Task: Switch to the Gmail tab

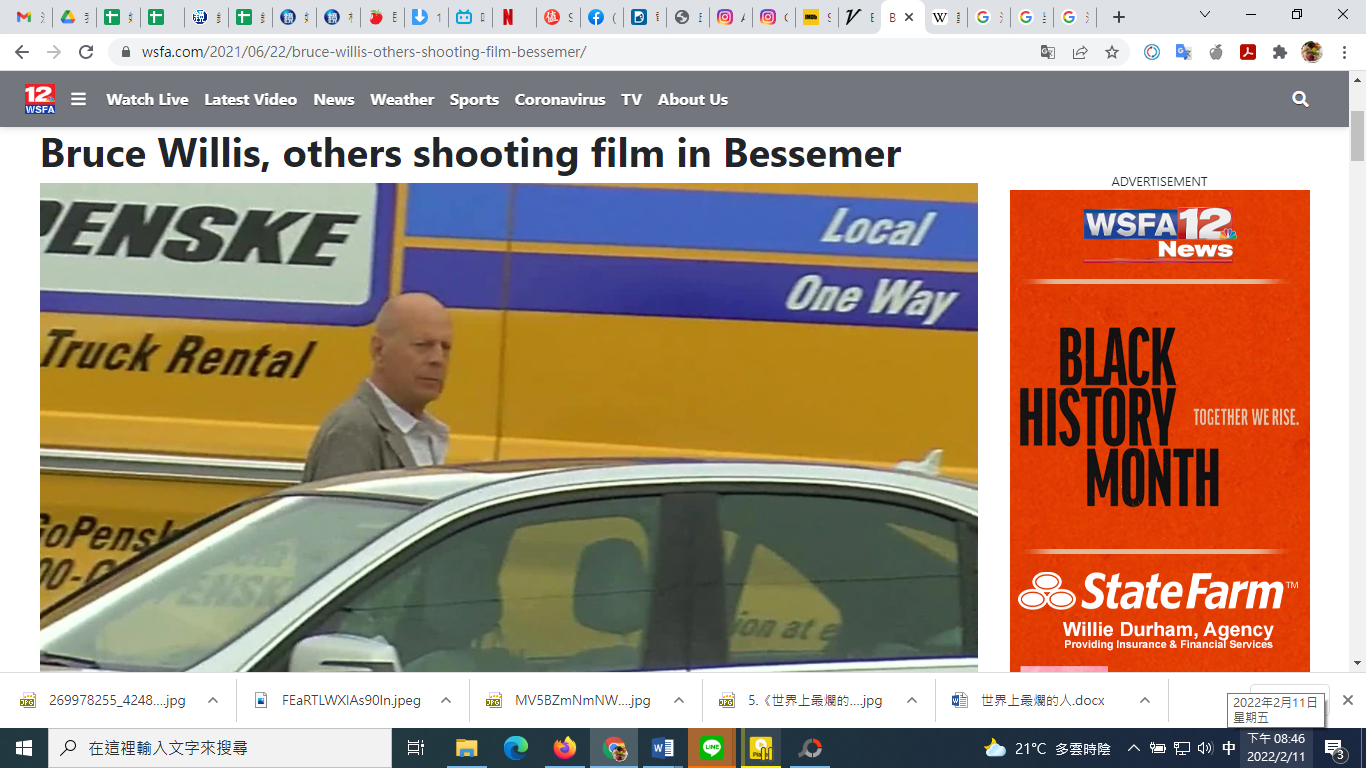Action: point(28,17)
